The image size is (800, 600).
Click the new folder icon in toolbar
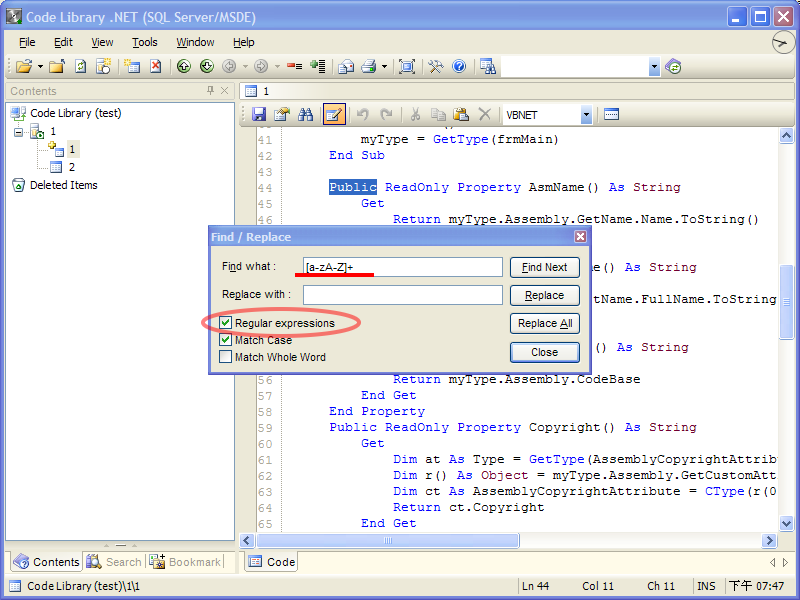tap(104, 66)
